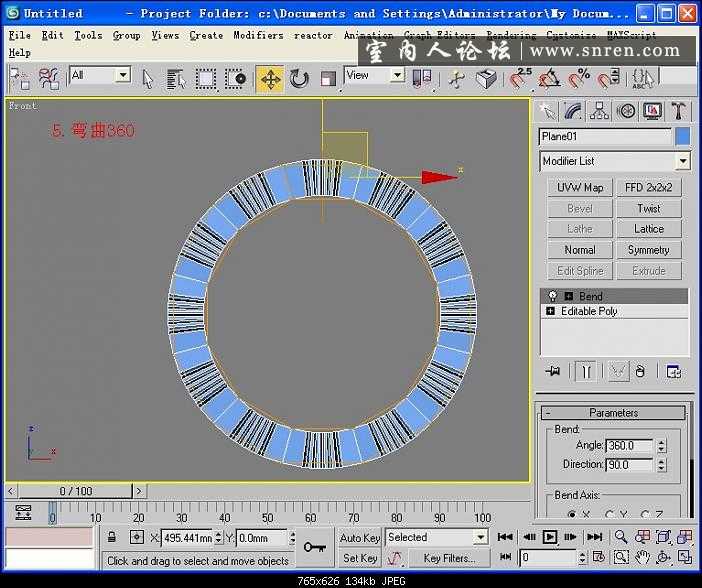Click the Bind to Space Warp tool

pos(49,79)
